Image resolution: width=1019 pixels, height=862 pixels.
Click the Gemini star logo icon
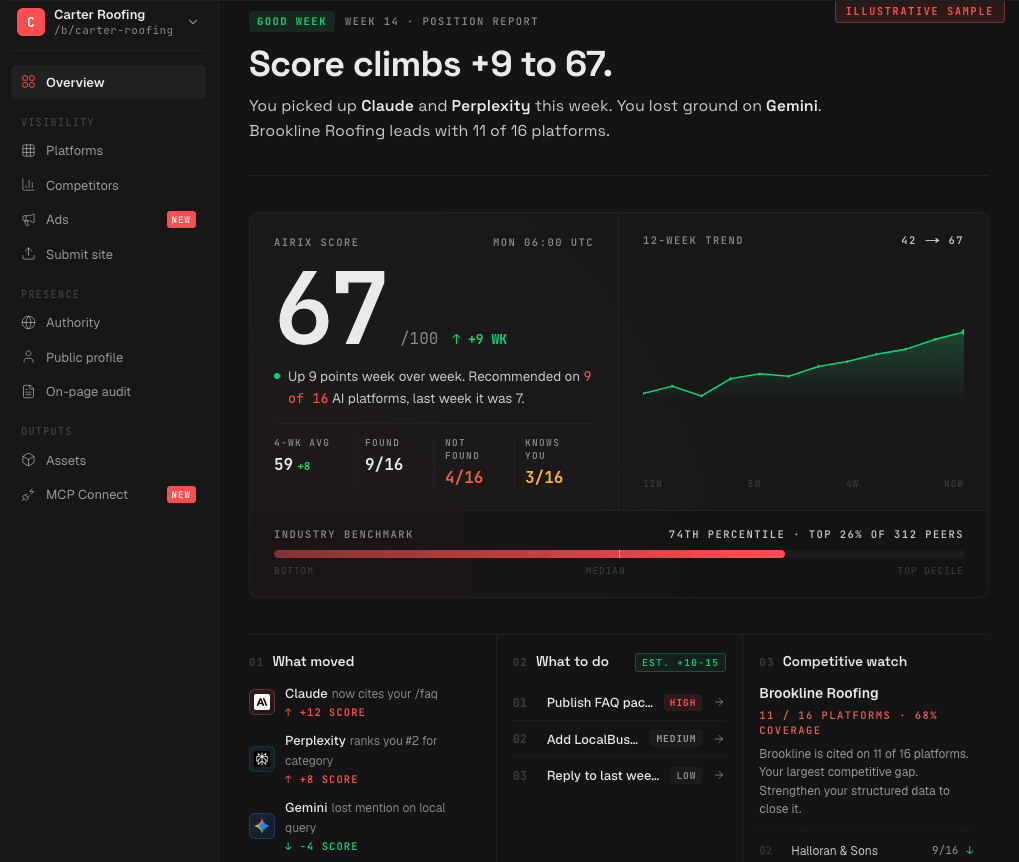tap(262, 826)
